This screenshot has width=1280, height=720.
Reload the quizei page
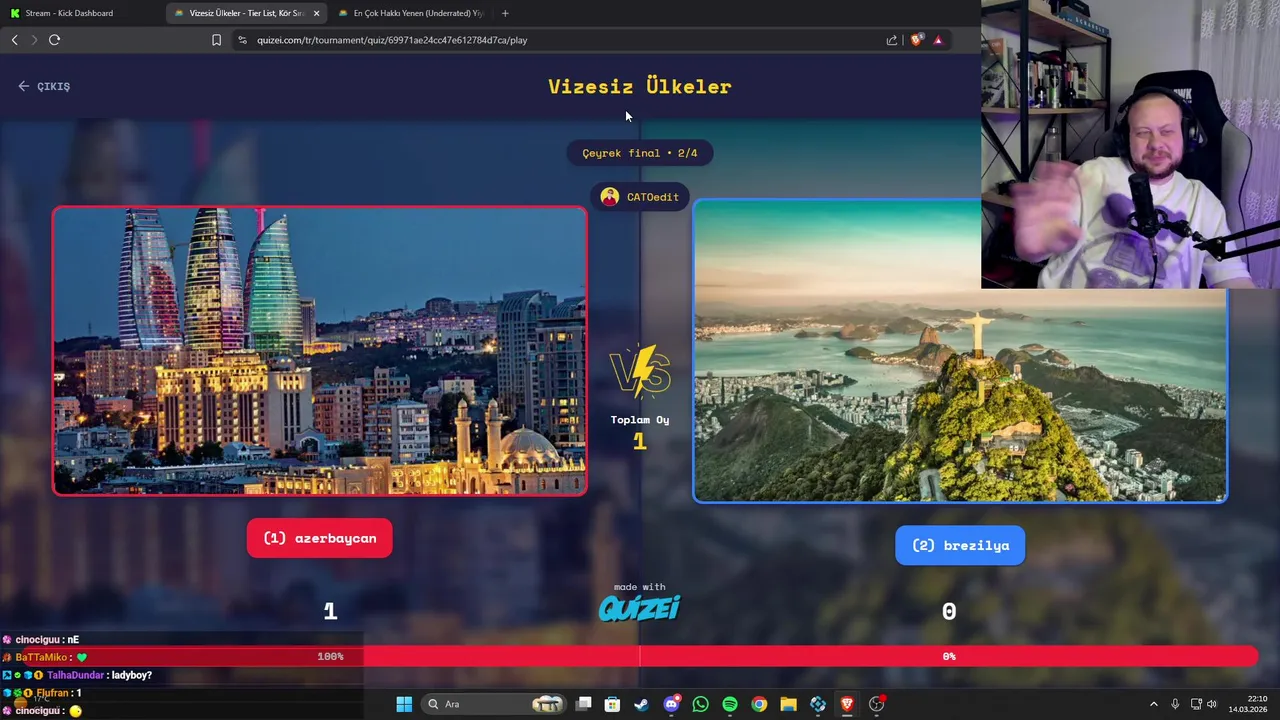point(54,40)
